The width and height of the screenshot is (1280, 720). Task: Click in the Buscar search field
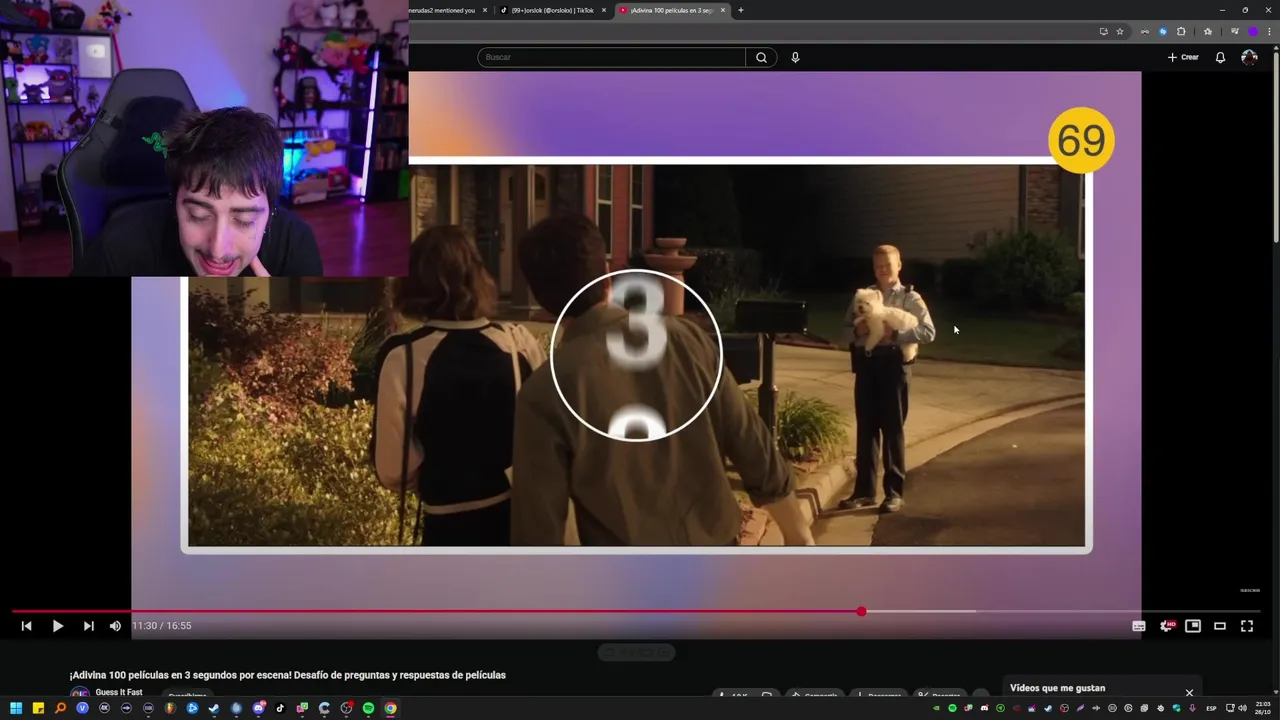611,57
